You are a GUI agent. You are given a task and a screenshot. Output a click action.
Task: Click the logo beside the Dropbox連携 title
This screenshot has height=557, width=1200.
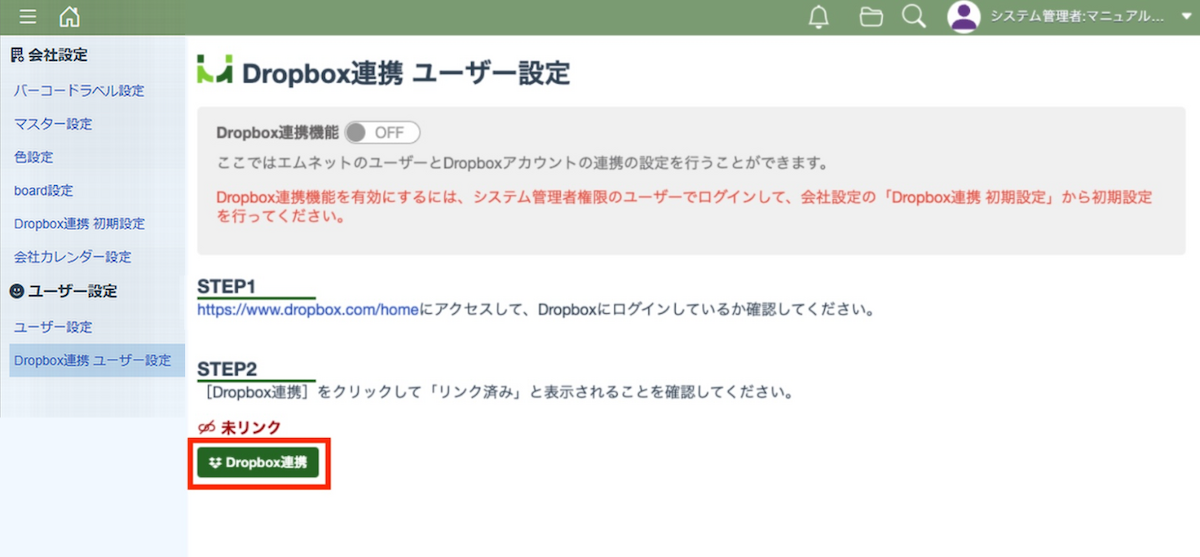pos(215,71)
